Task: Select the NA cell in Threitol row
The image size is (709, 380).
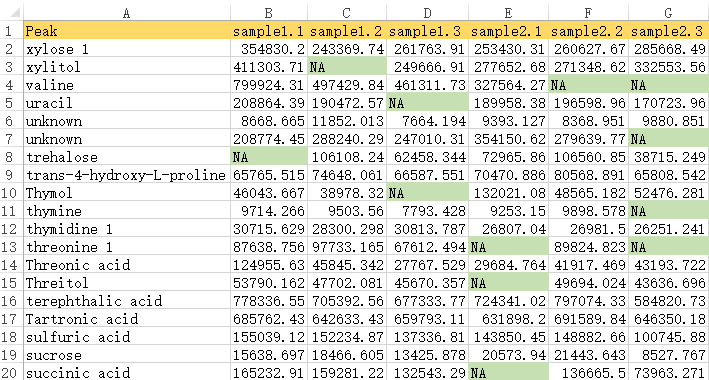Action: pyautogui.click(x=508, y=283)
